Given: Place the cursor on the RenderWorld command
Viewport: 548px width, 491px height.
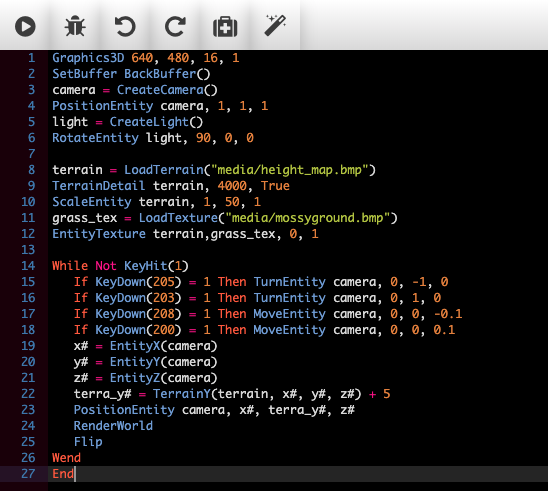Looking at the screenshot, I should 113,426.
